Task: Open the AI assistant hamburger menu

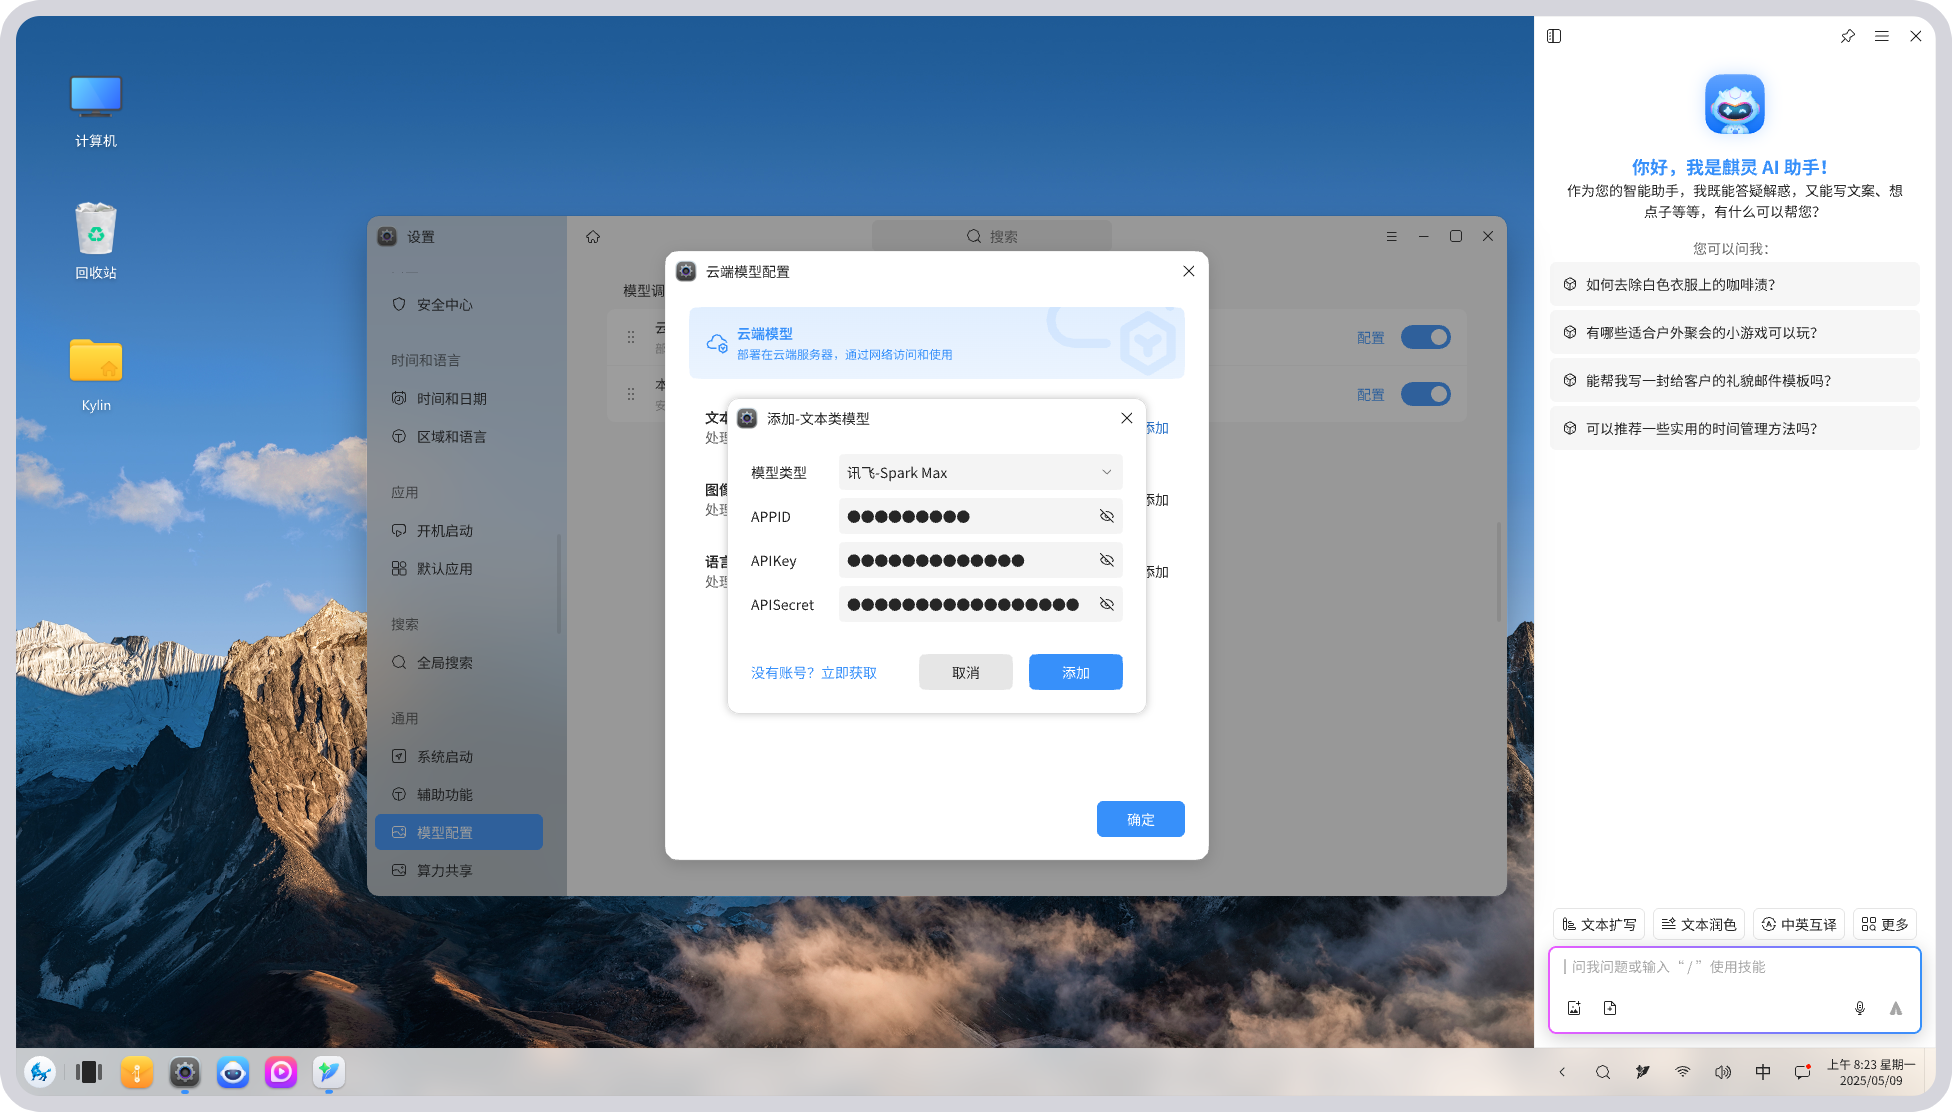Action: coord(1881,36)
